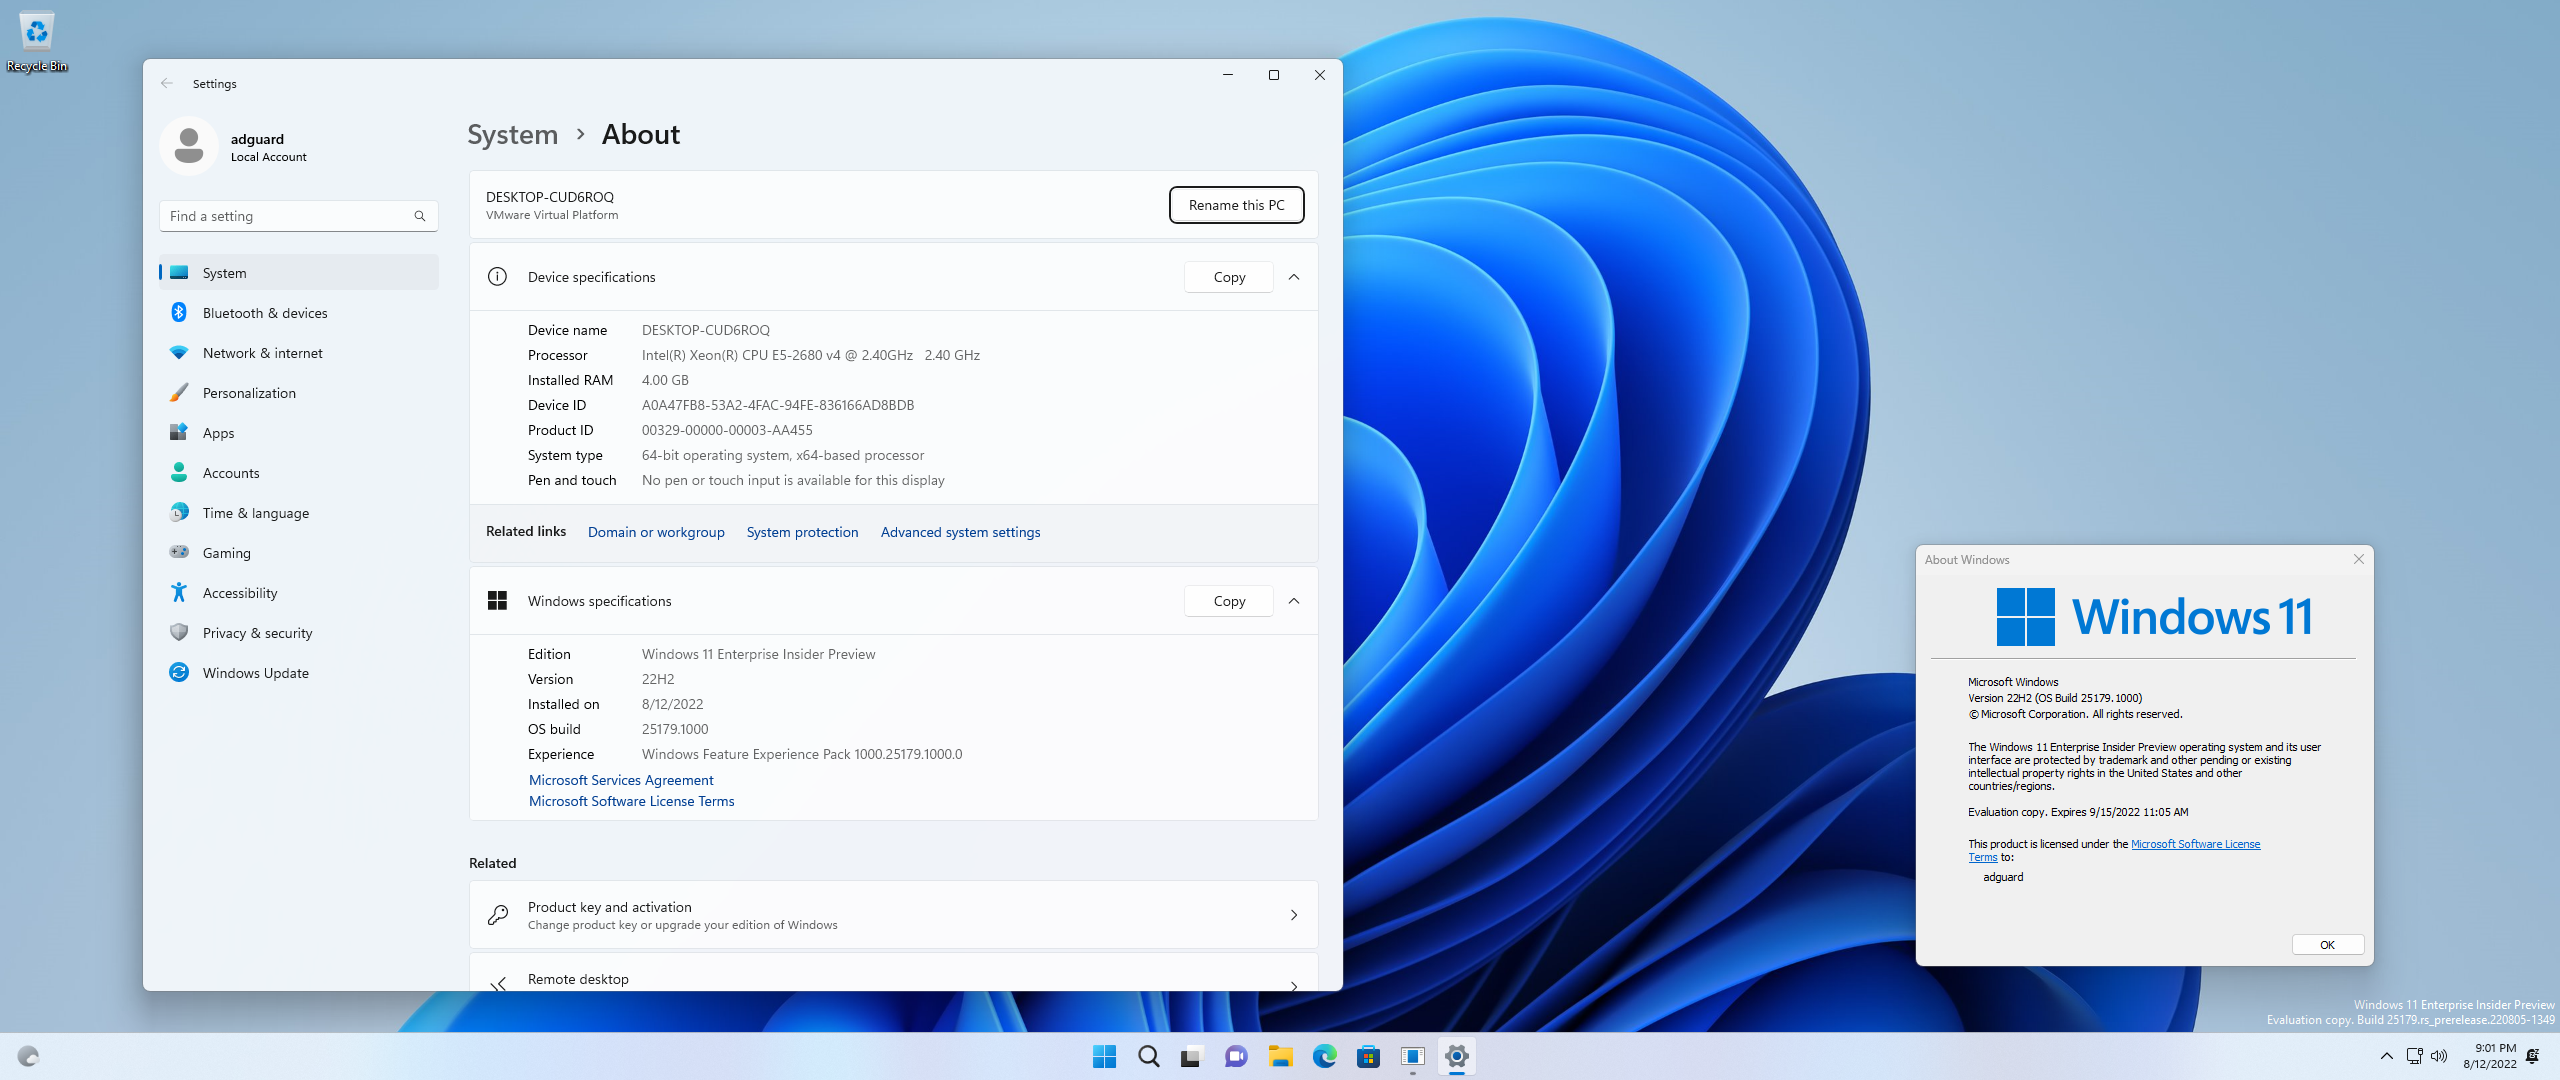Screen dimensions: 2560x1080
Task: Open Search from the taskbar
Action: 1149,1057
